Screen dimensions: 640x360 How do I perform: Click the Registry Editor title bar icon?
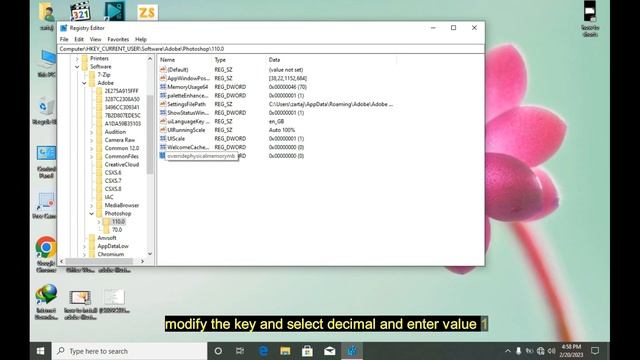coord(64,28)
